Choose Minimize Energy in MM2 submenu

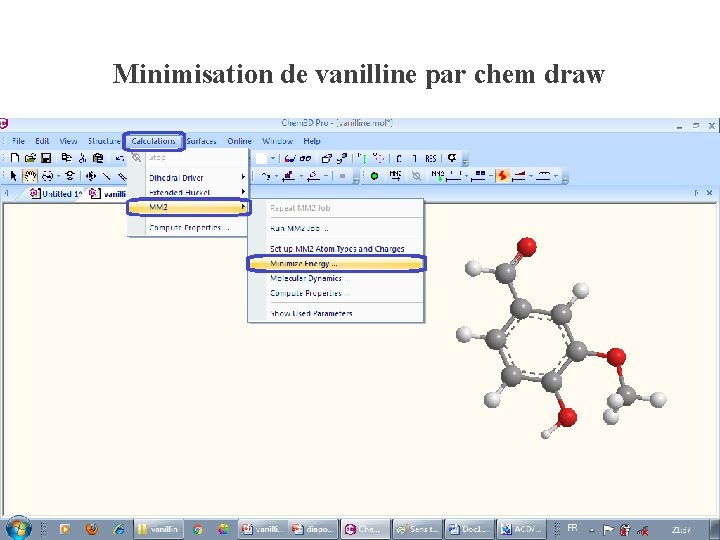click(x=336, y=264)
